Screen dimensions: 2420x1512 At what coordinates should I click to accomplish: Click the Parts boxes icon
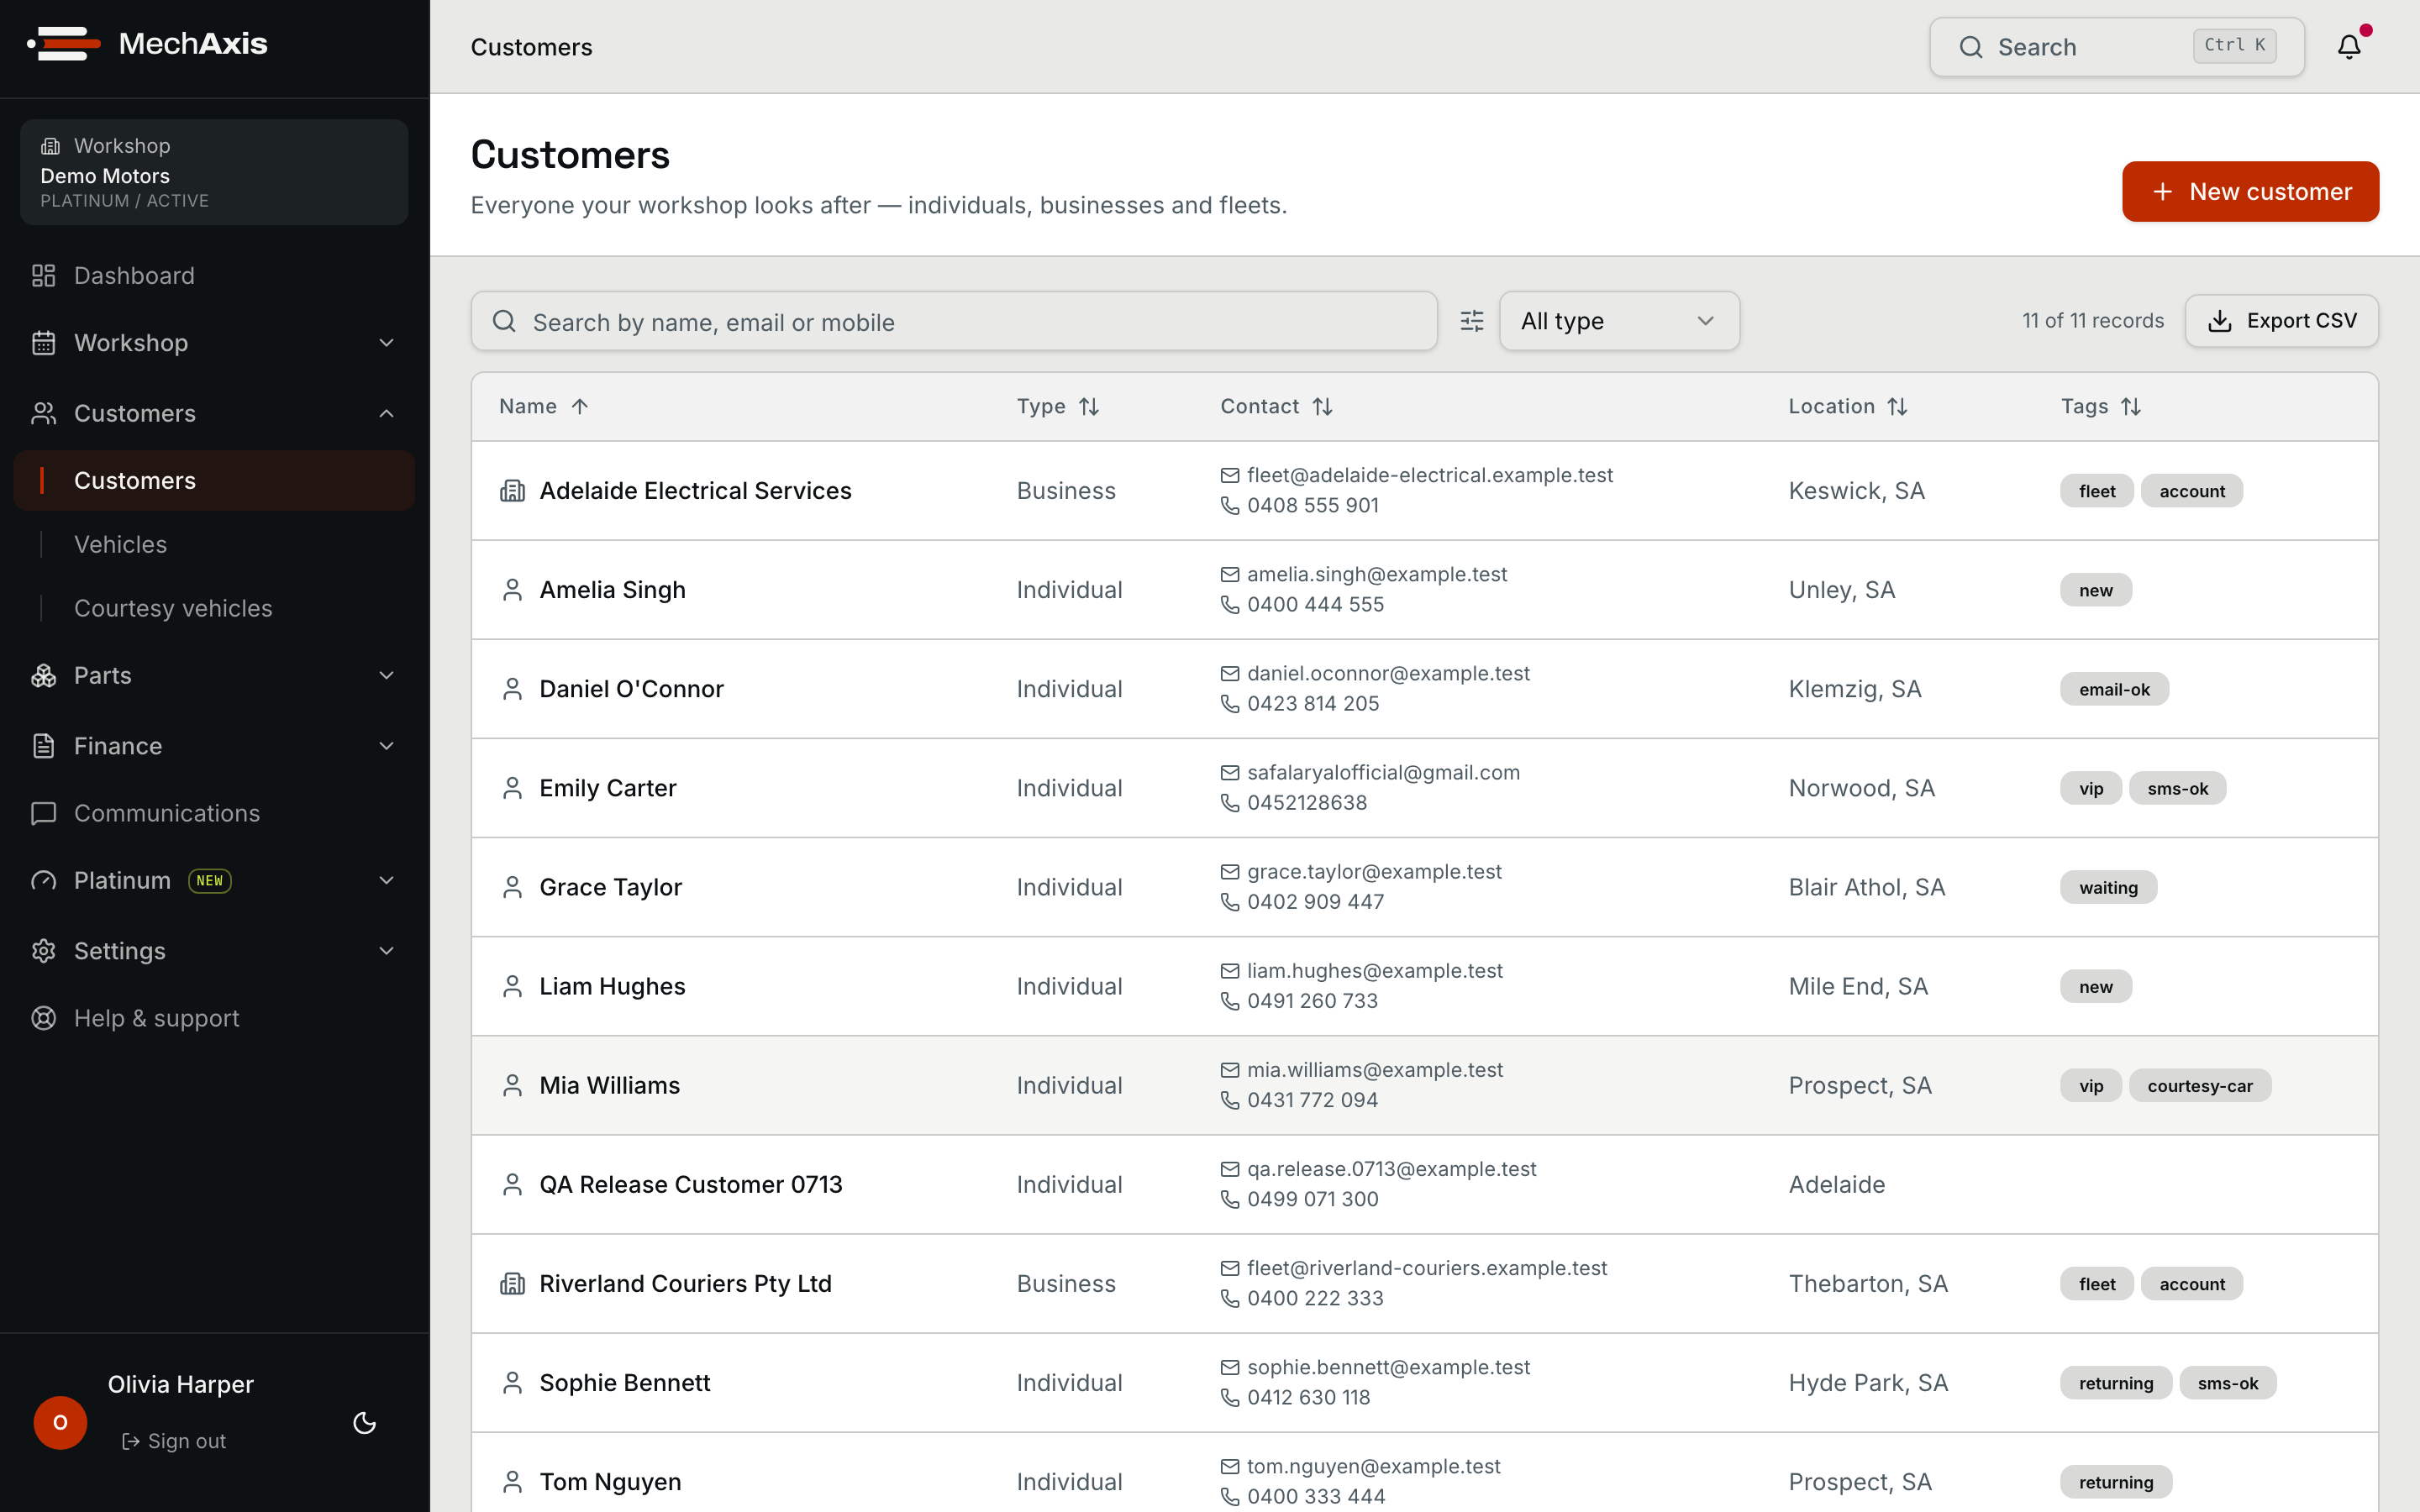(x=43, y=676)
